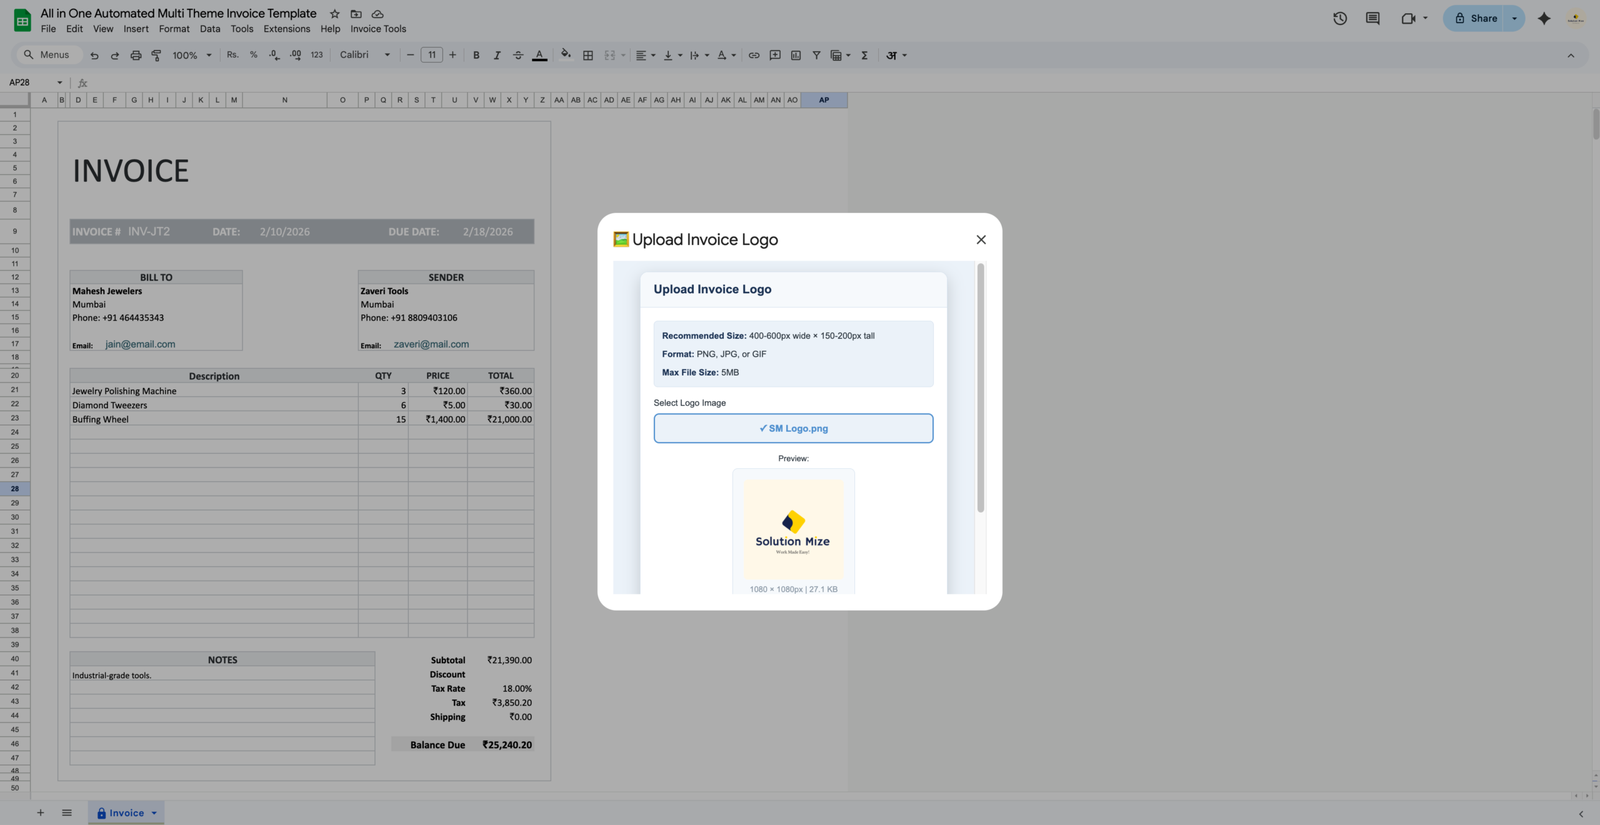The width and height of the screenshot is (1600, 825).
Task: Toggle italic formatting
Action: [497, 55]
